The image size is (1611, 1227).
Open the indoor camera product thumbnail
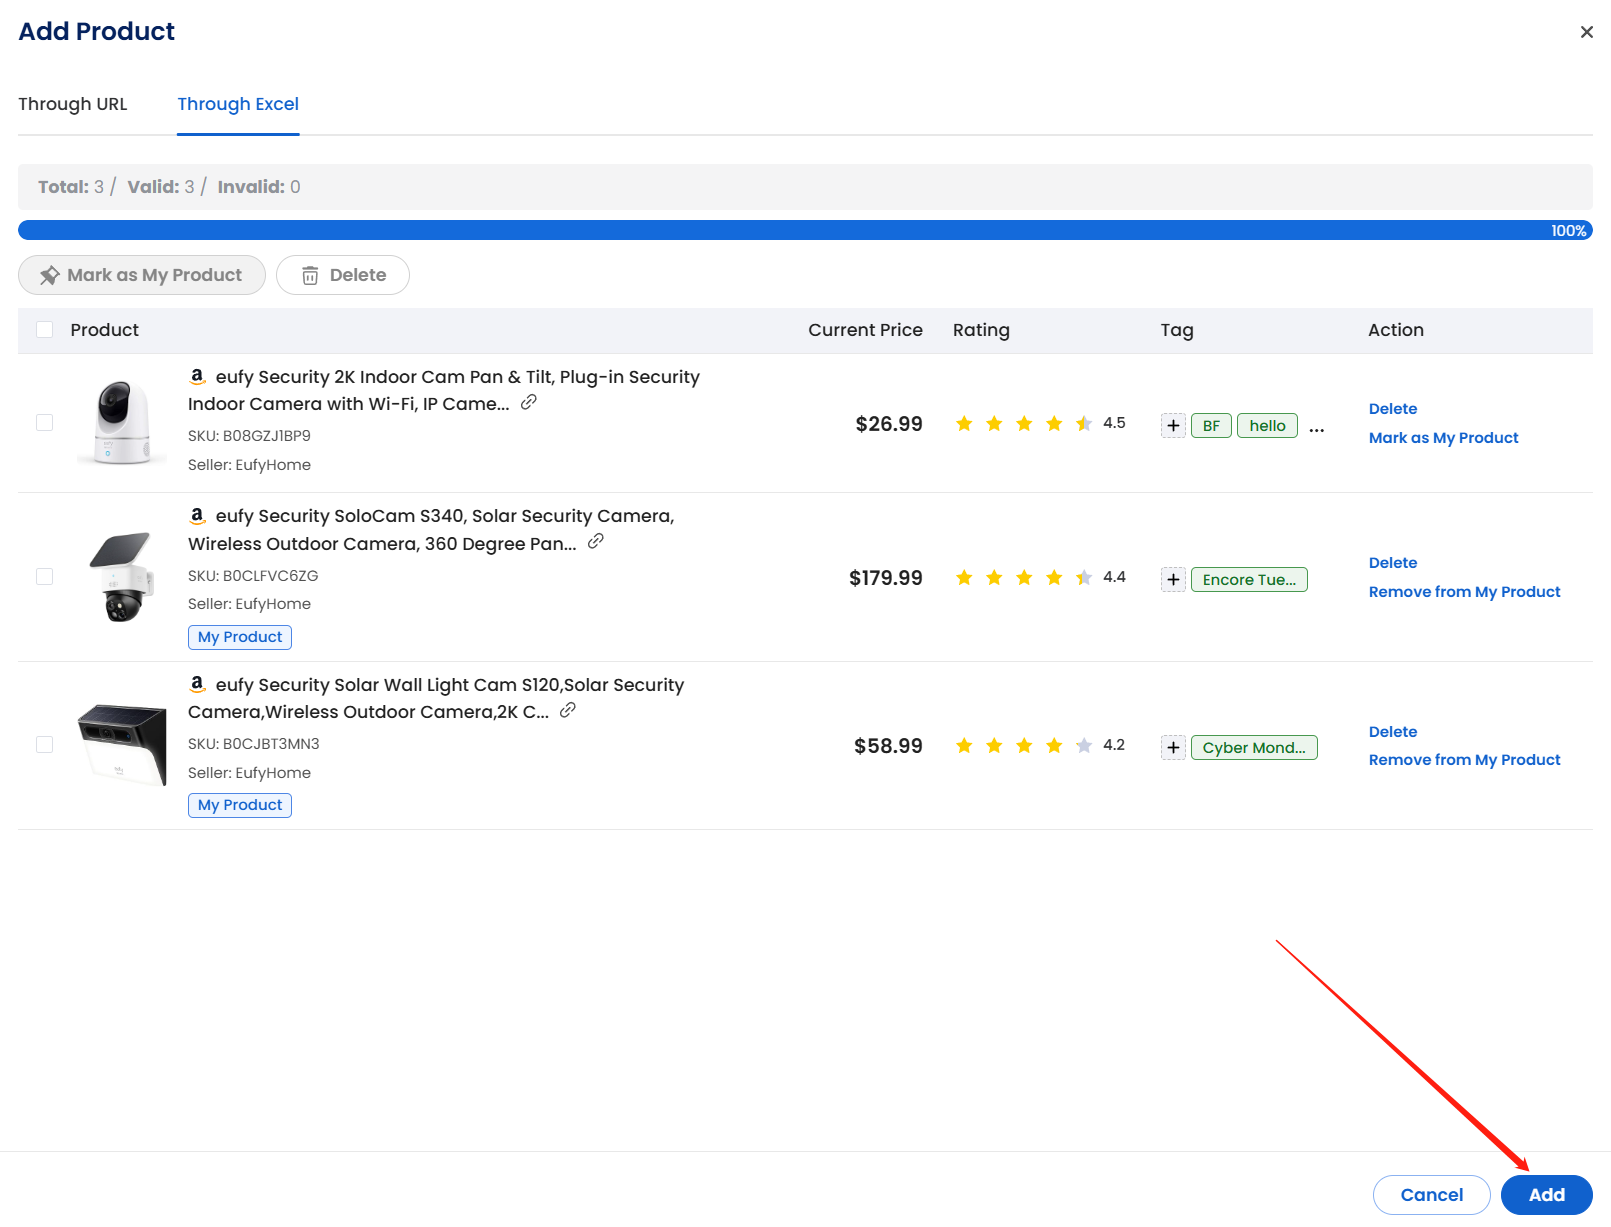point(122,422)
